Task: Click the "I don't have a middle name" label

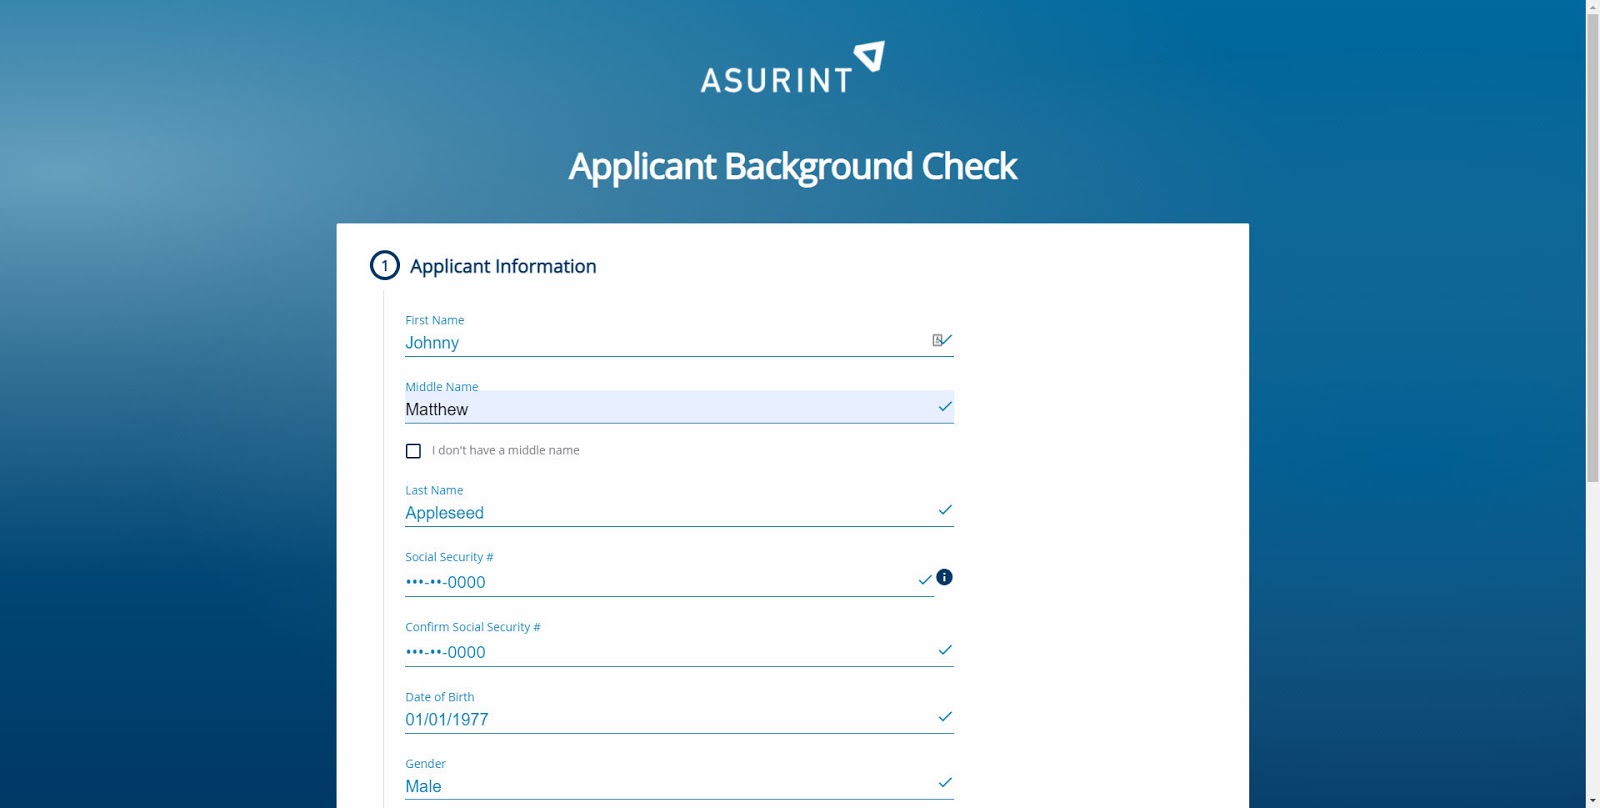Action: click(506, 450)
